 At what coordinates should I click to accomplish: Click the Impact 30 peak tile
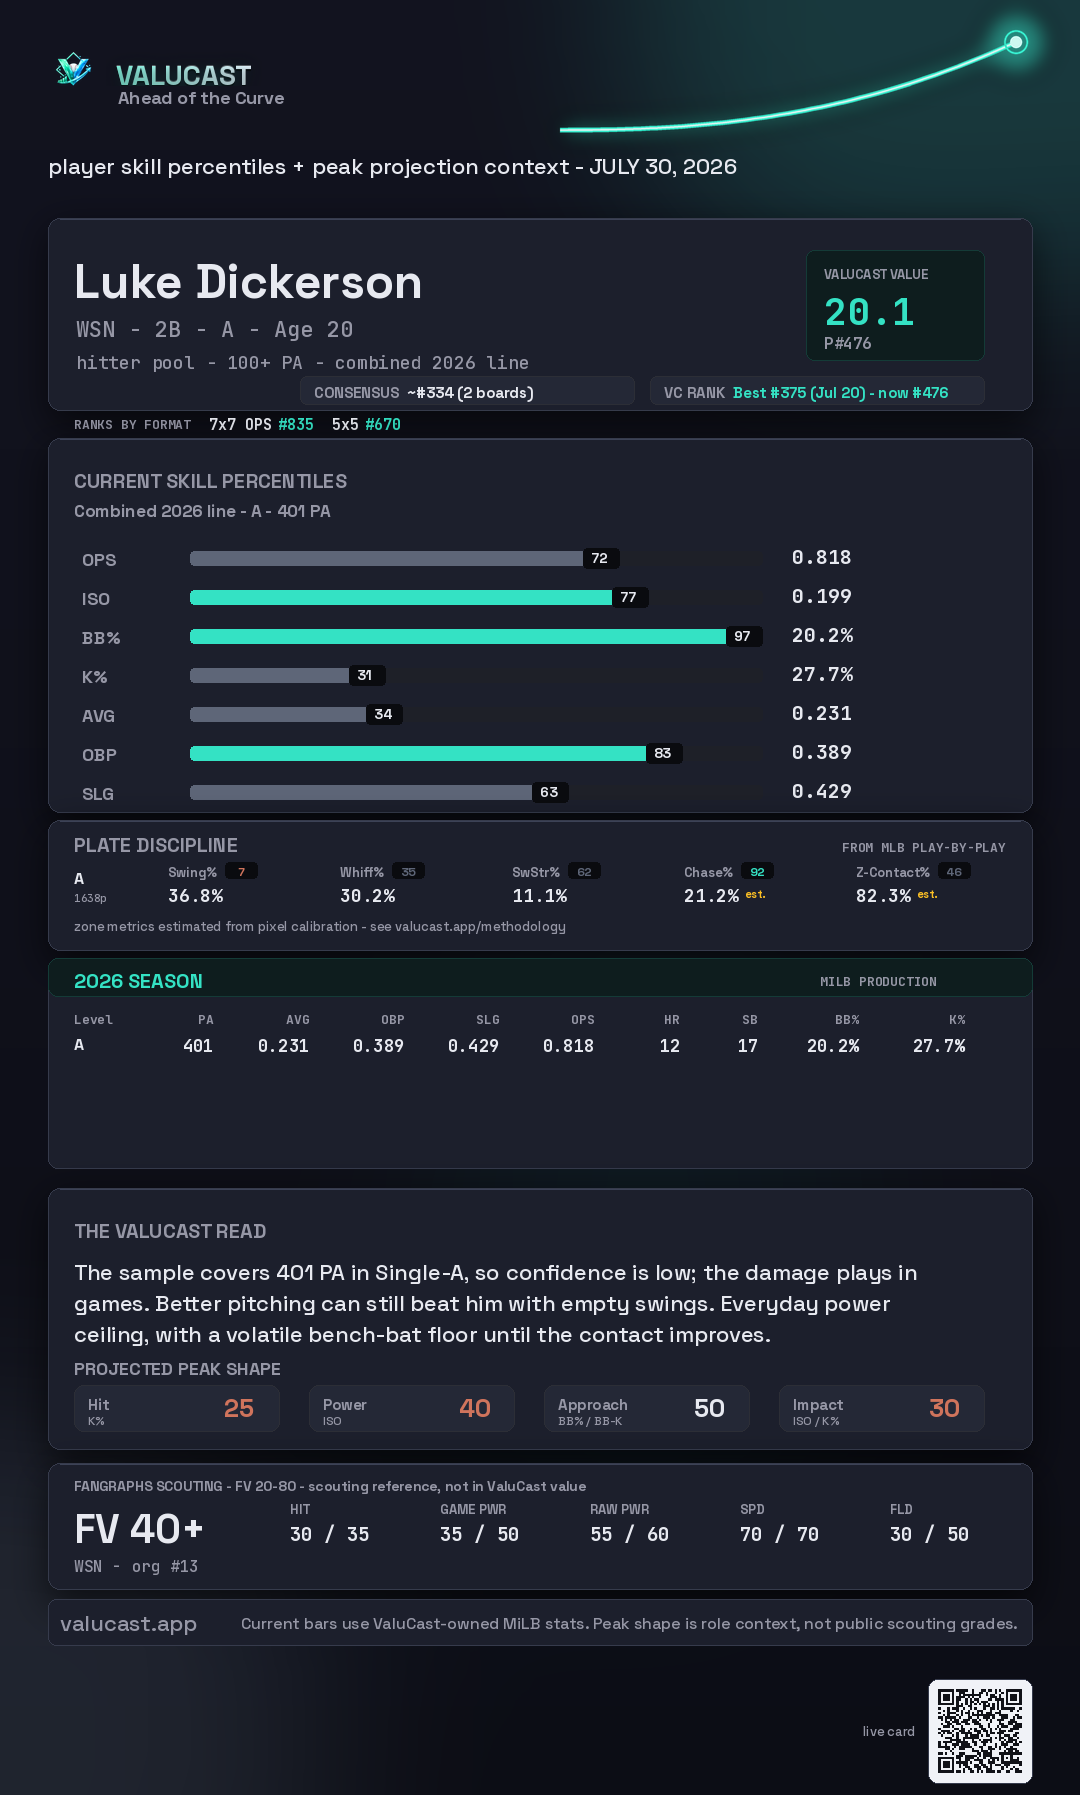(882, 1408)
